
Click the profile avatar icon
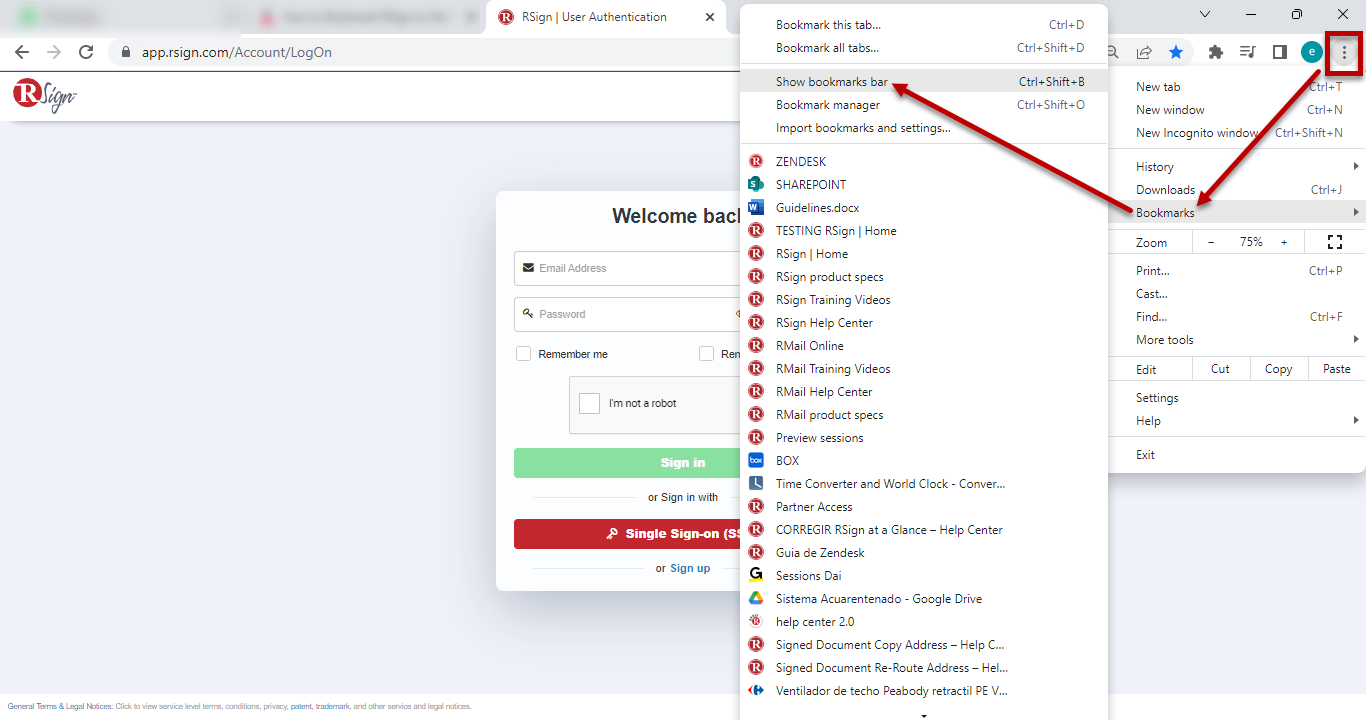[1311, 52]
